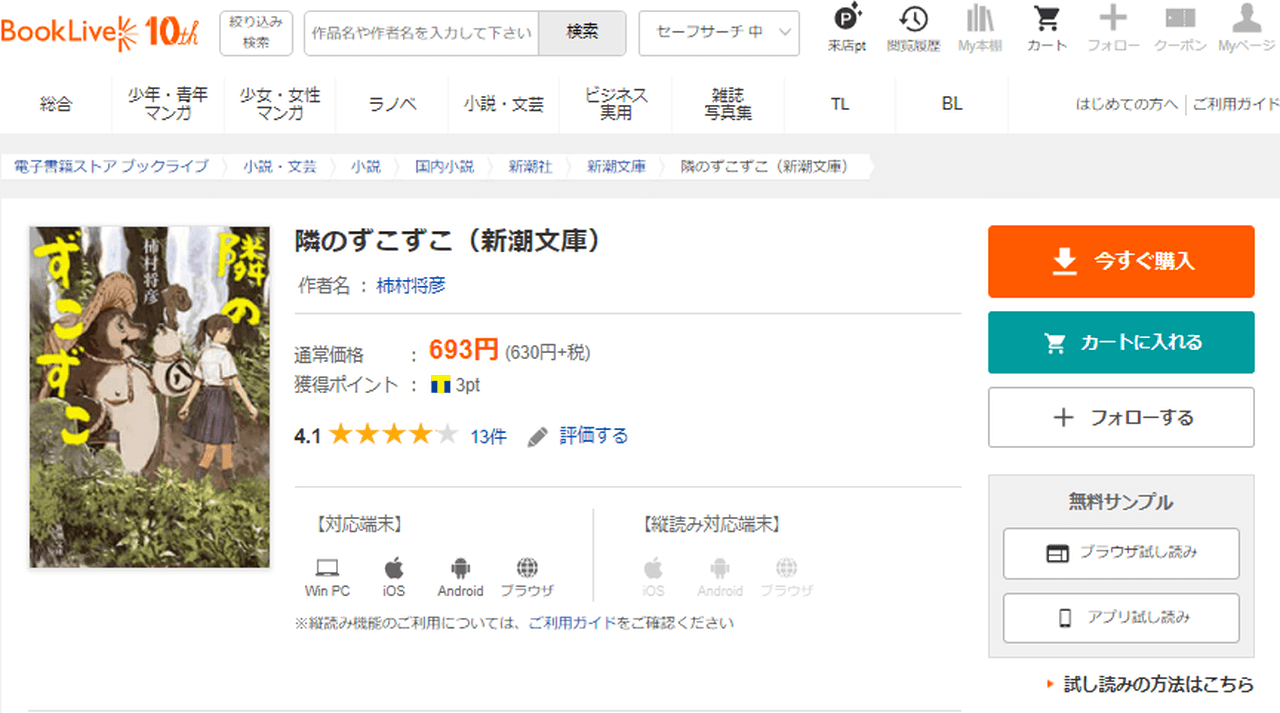
Task: Click the カート shopping cart icon
Action: coord(1046,27)
